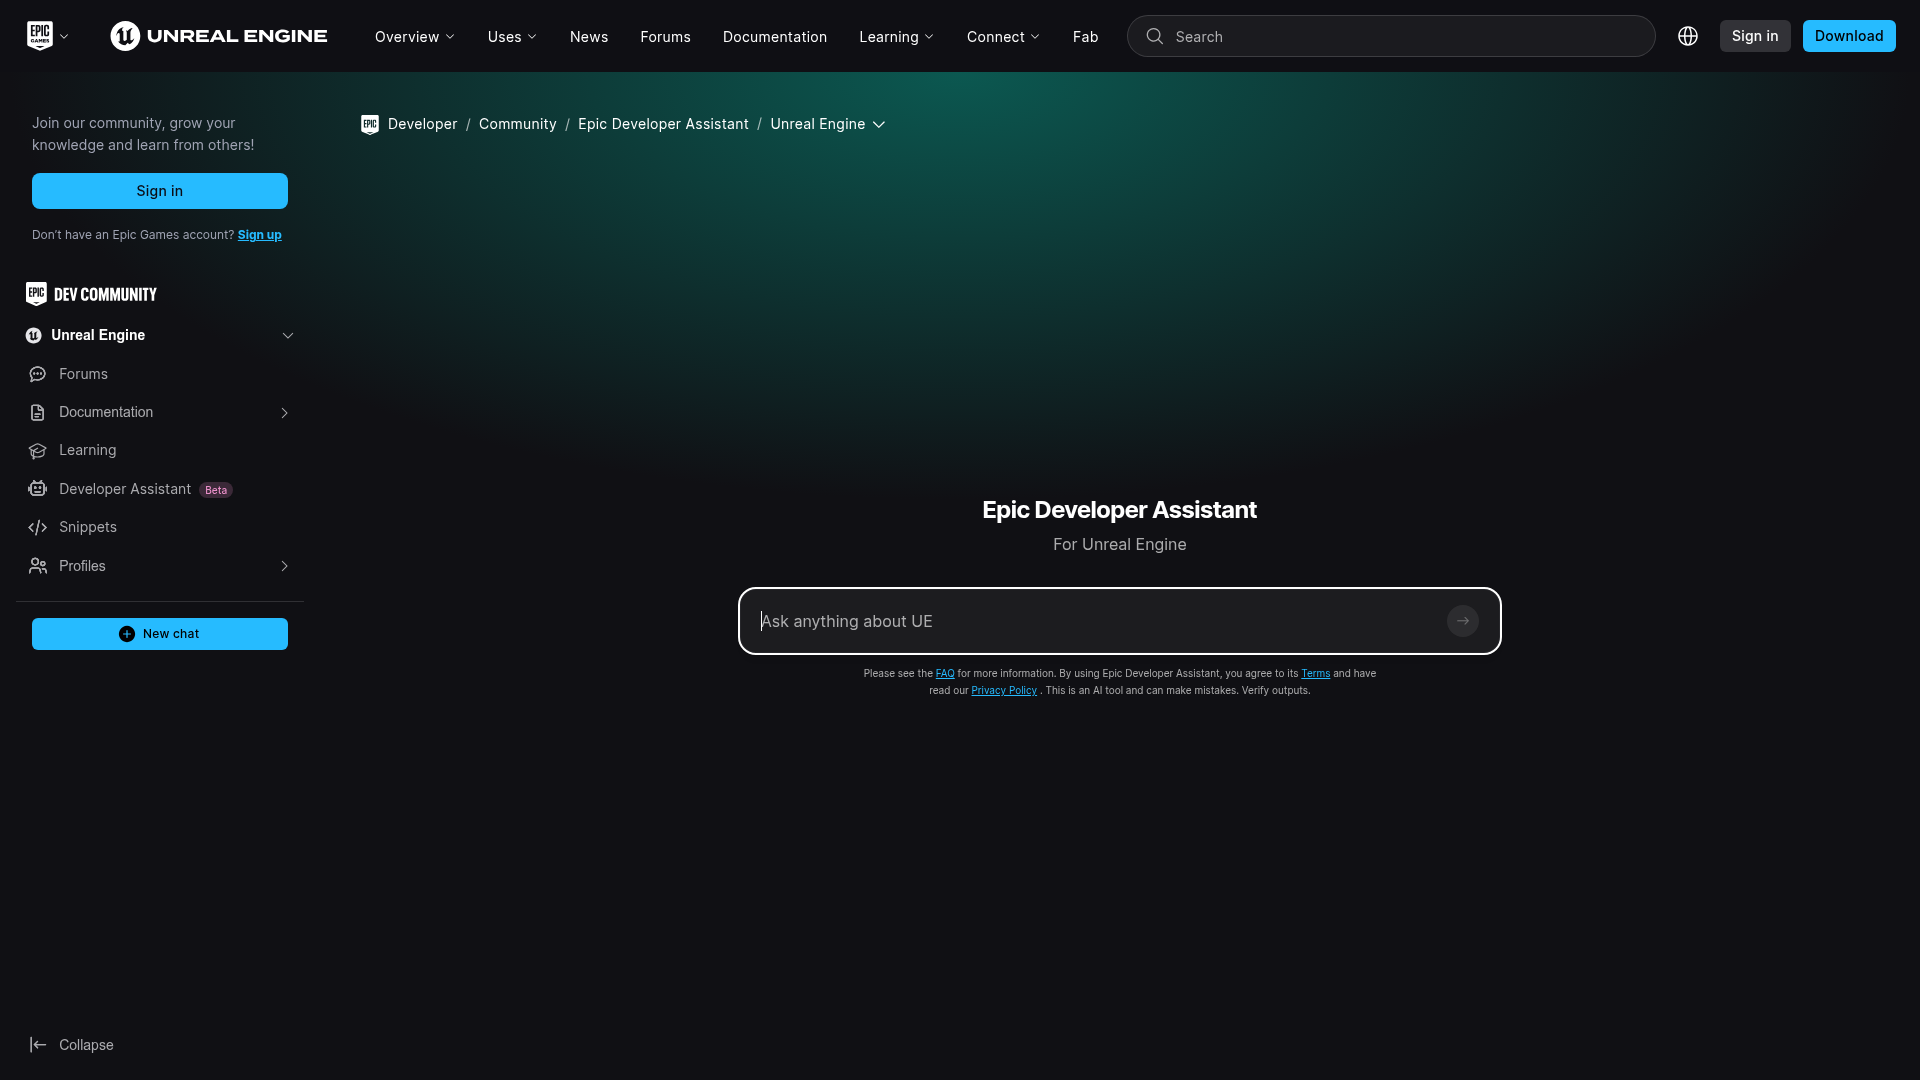Focus the top Search field

point(1391,36)
